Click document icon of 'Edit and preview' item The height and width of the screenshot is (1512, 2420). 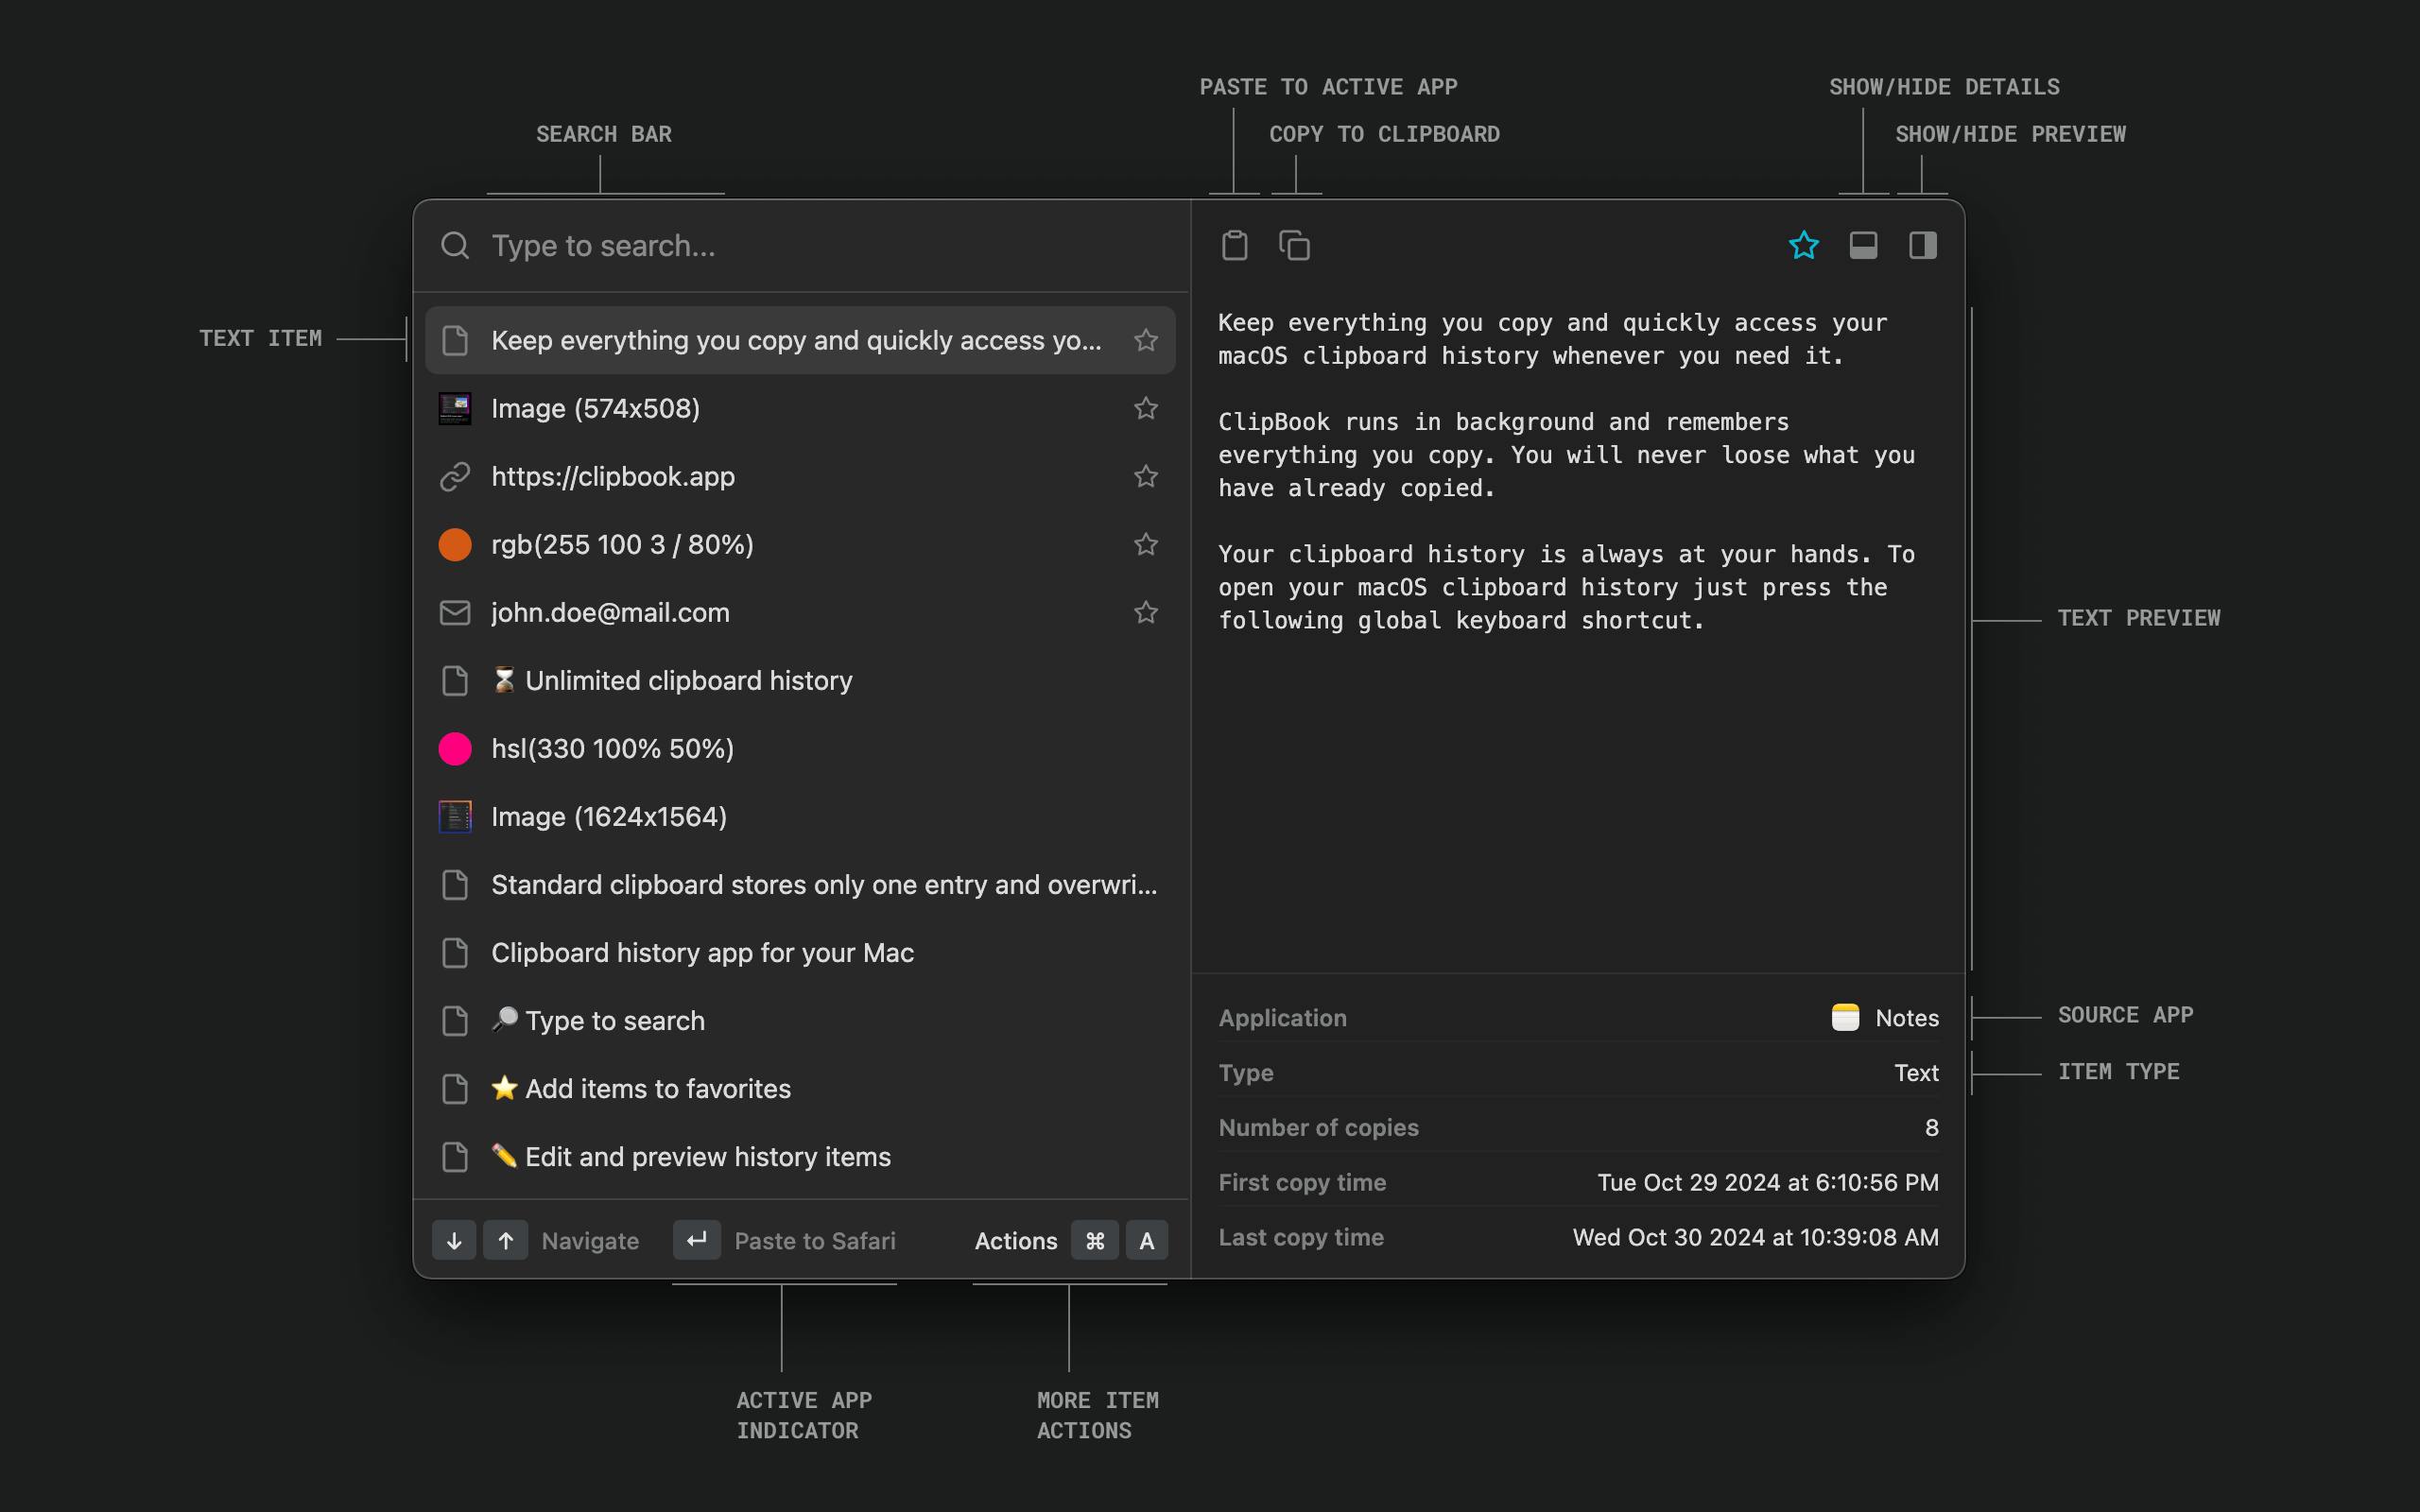455,1156
